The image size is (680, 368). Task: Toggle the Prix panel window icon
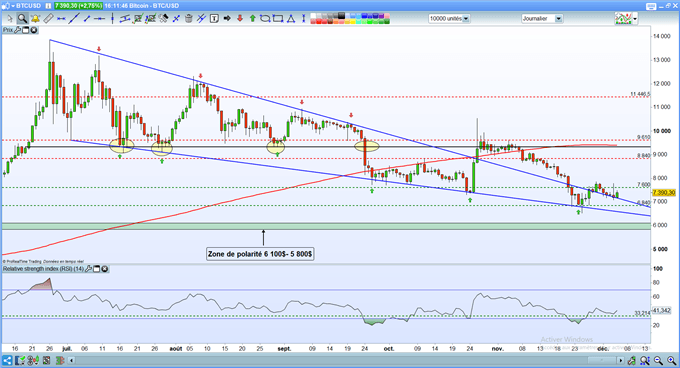25,30
